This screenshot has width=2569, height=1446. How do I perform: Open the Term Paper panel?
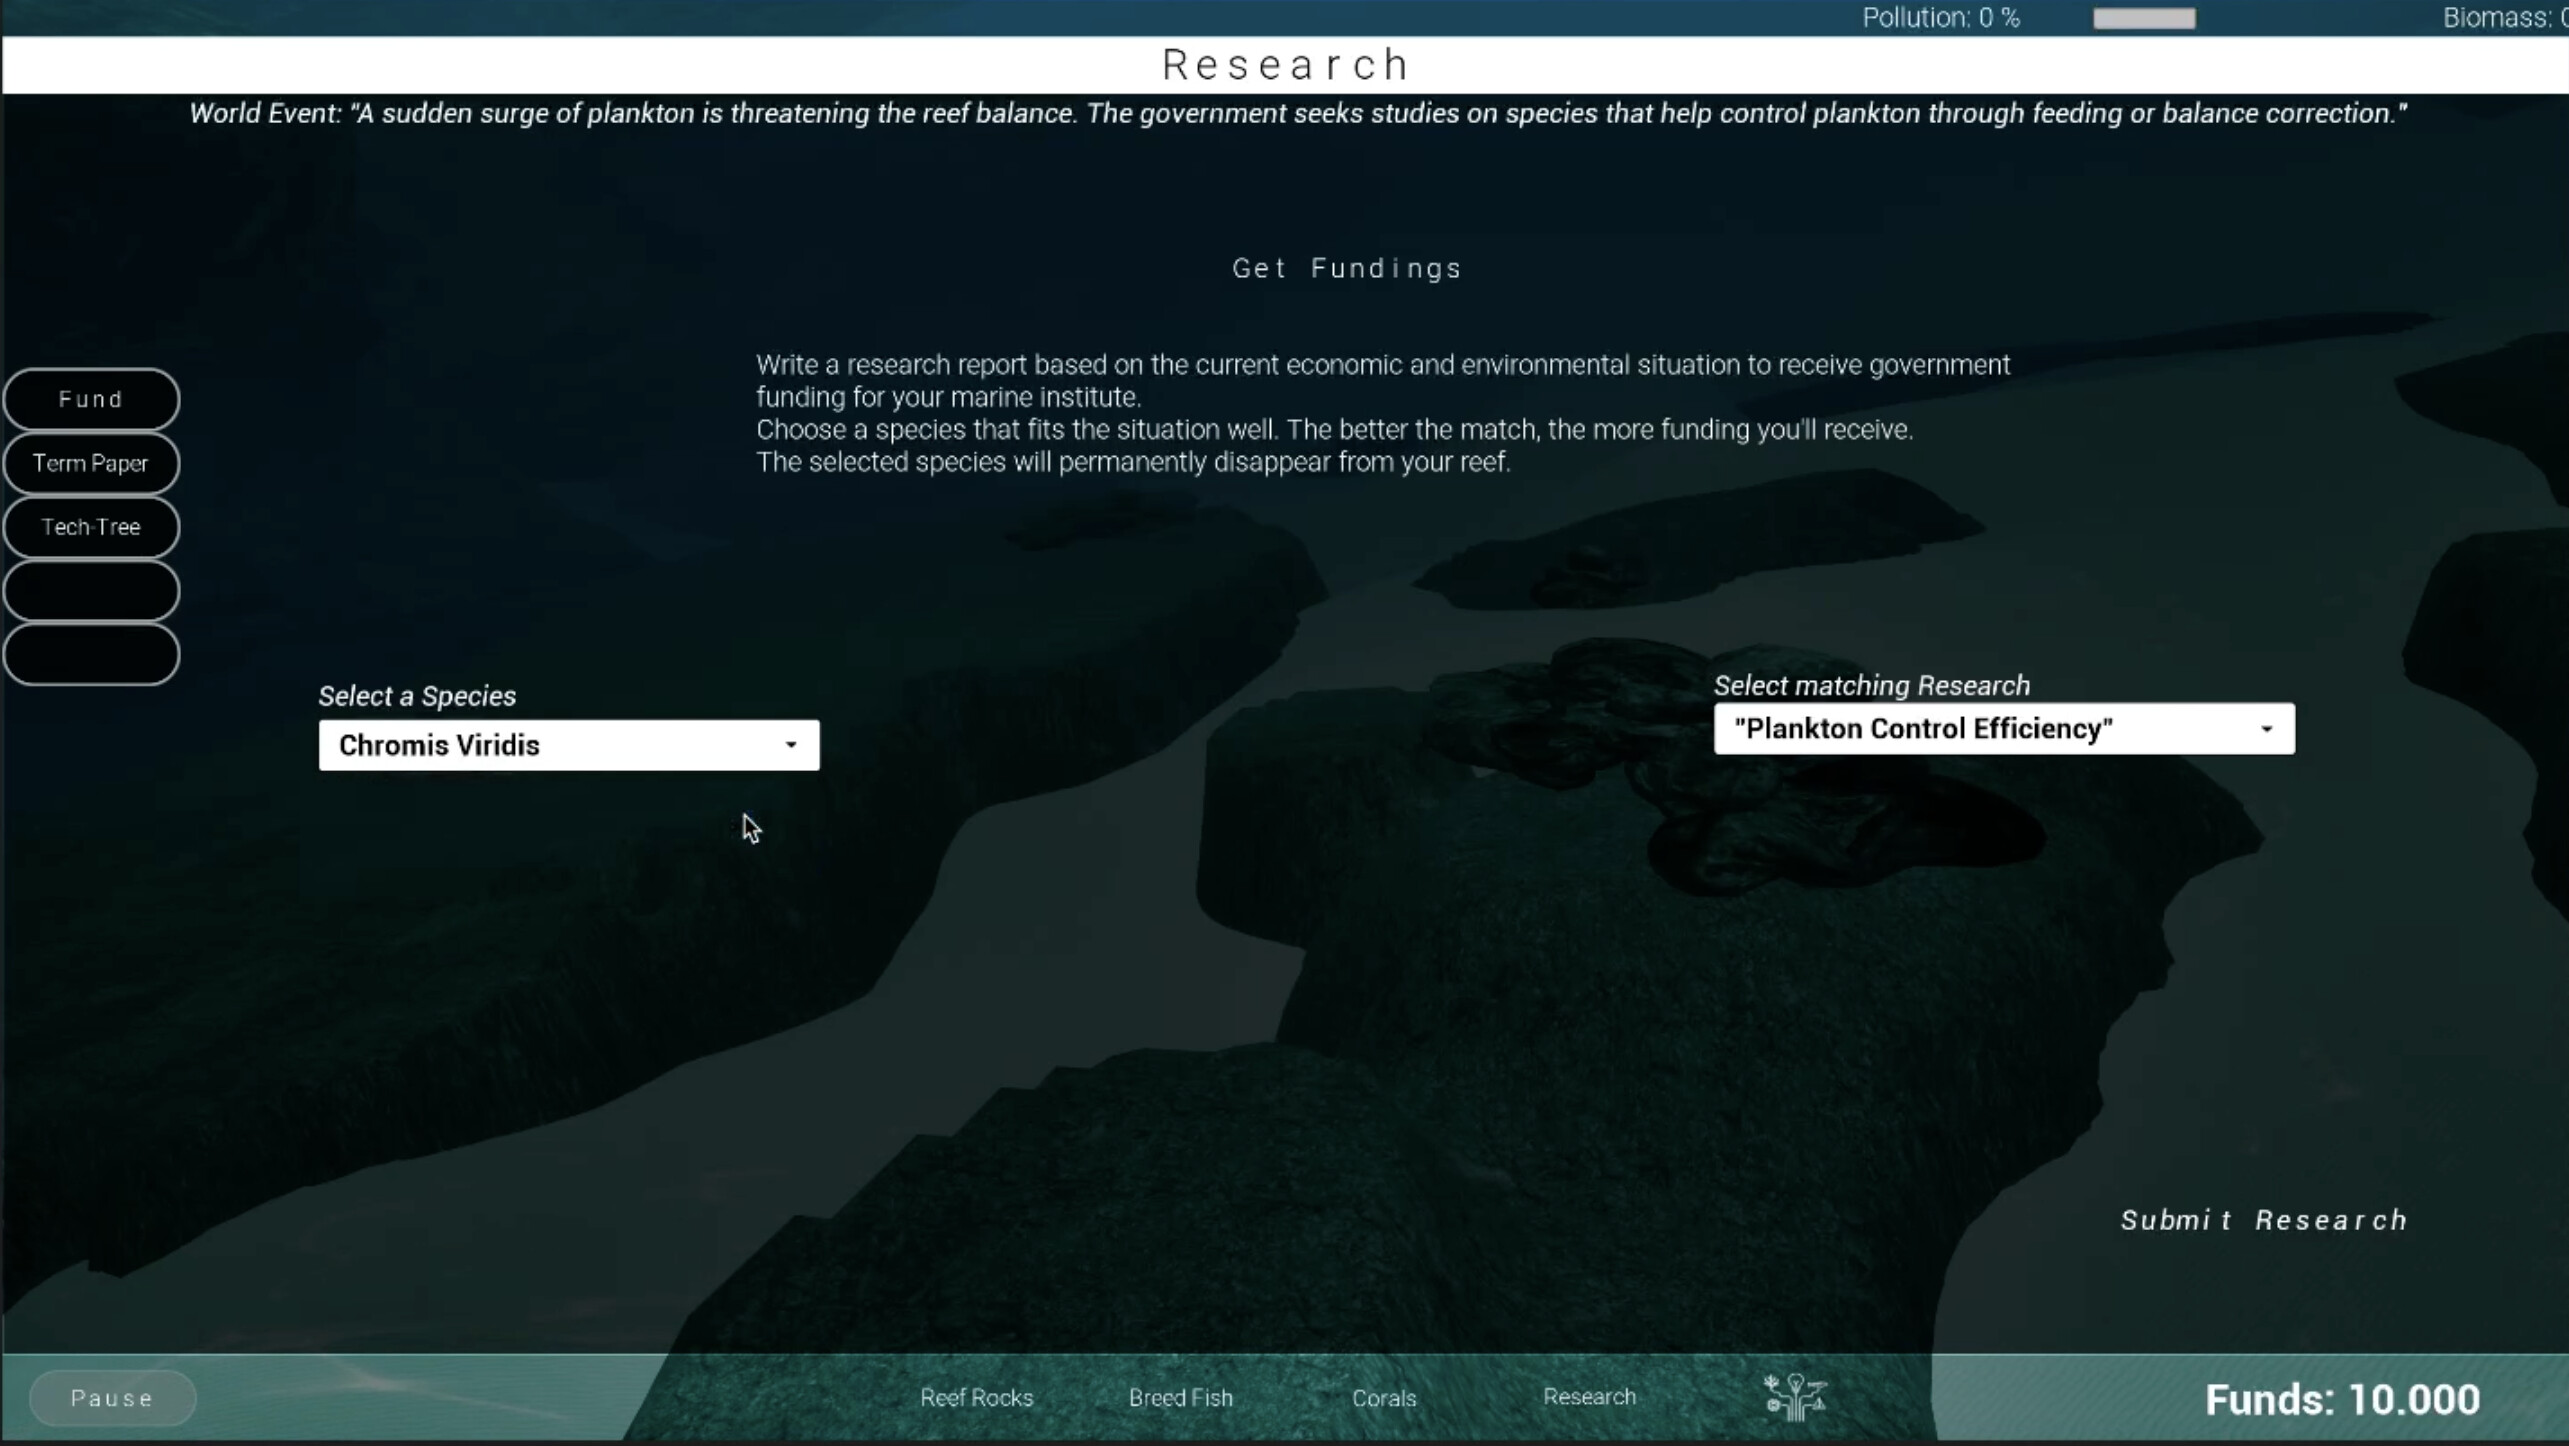pyautogui.click(x=91, y=463)
